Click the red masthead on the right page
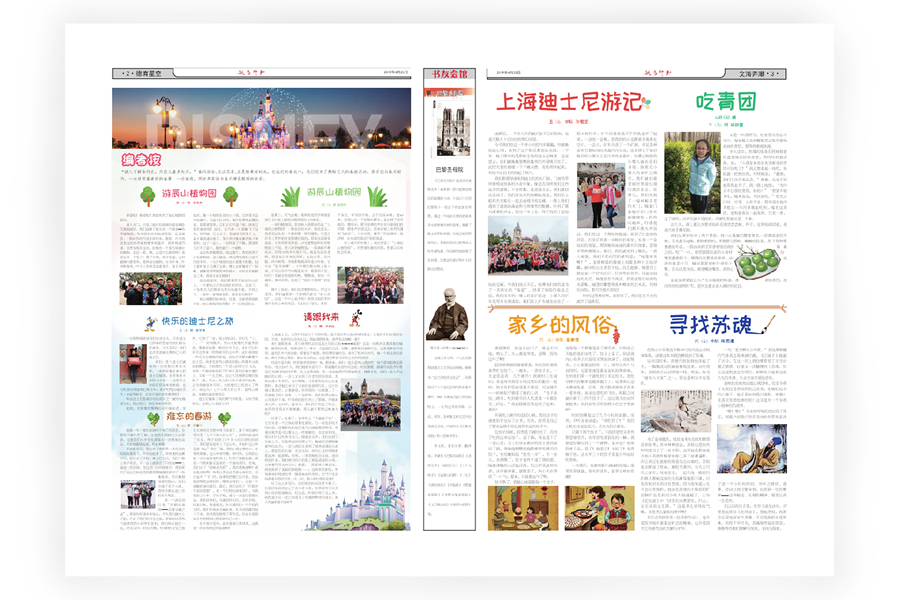The width and height of the screenshot is (900, 600). coord(658,72)
